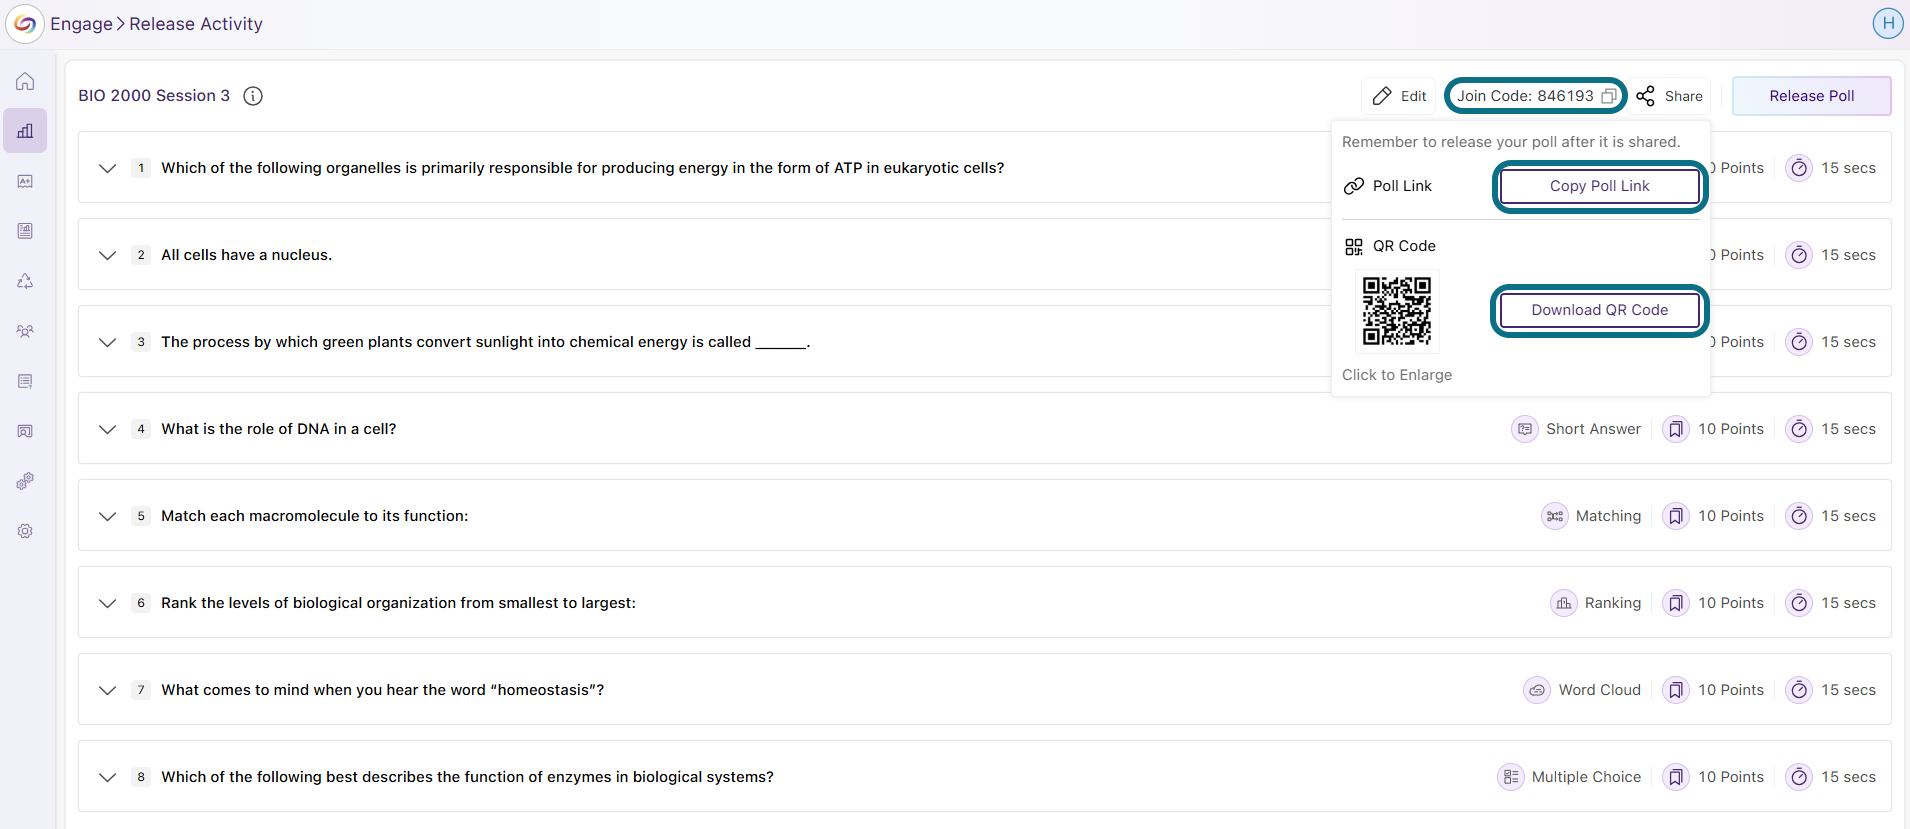Enlarge the QR code thumbnail
The image size is (1910, 829).
[x=1397, y=311]
